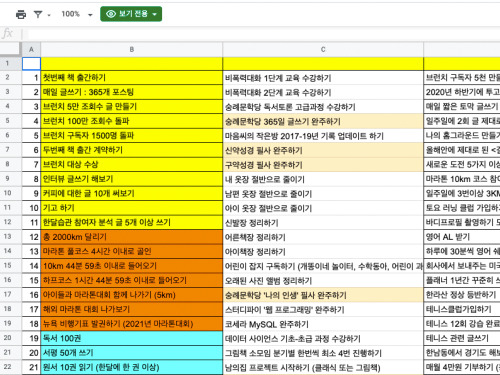500x375 pixels.
Task: Click the select-all corner box
Action: pos(10,49)
